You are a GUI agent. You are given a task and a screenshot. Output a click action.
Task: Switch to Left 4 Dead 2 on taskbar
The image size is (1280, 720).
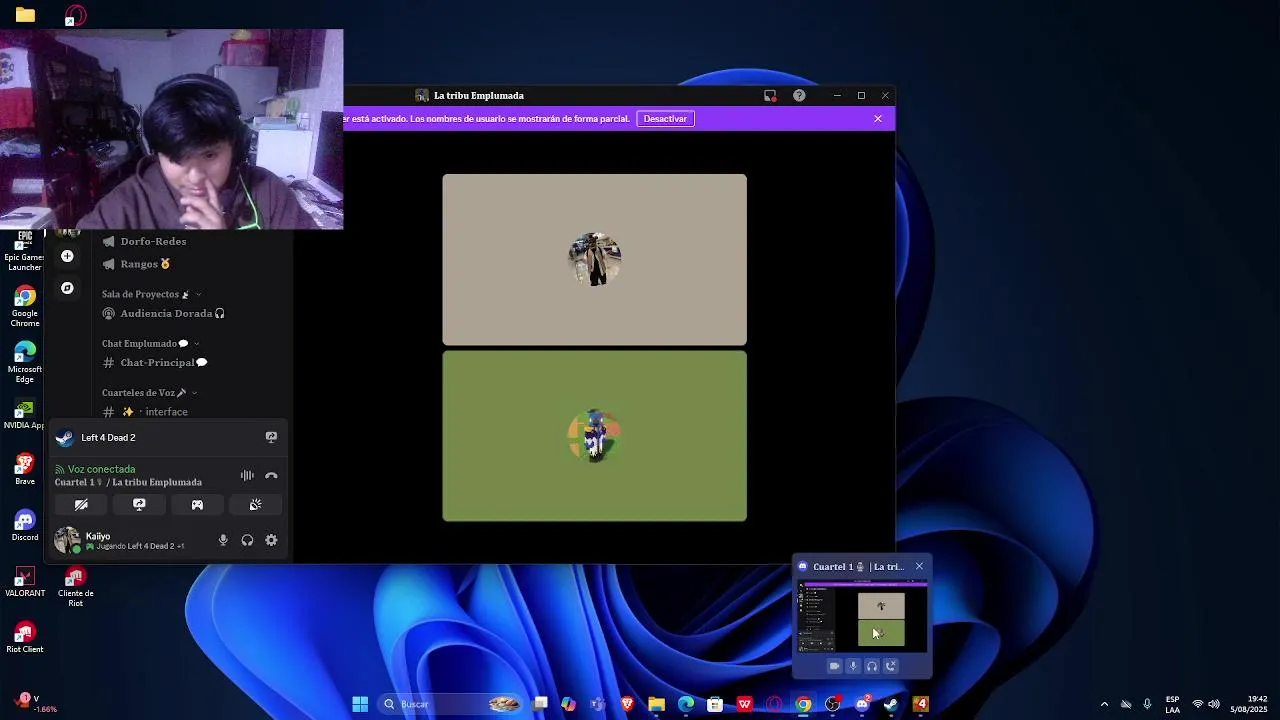(x=921, y=704)
